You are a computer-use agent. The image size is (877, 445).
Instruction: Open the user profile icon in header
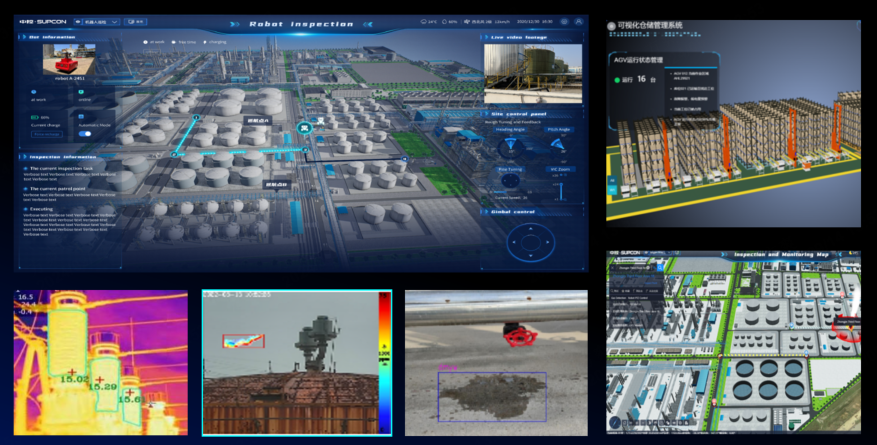pyautogui.click(x=578, y=21)
